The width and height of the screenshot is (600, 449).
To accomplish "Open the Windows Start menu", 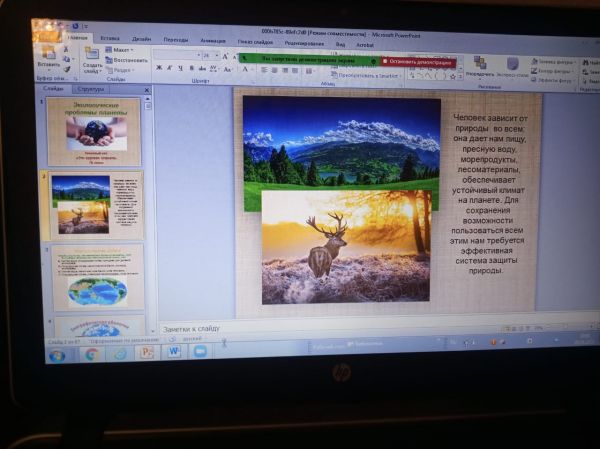I will pyautogui.click(x=57, y=354).
